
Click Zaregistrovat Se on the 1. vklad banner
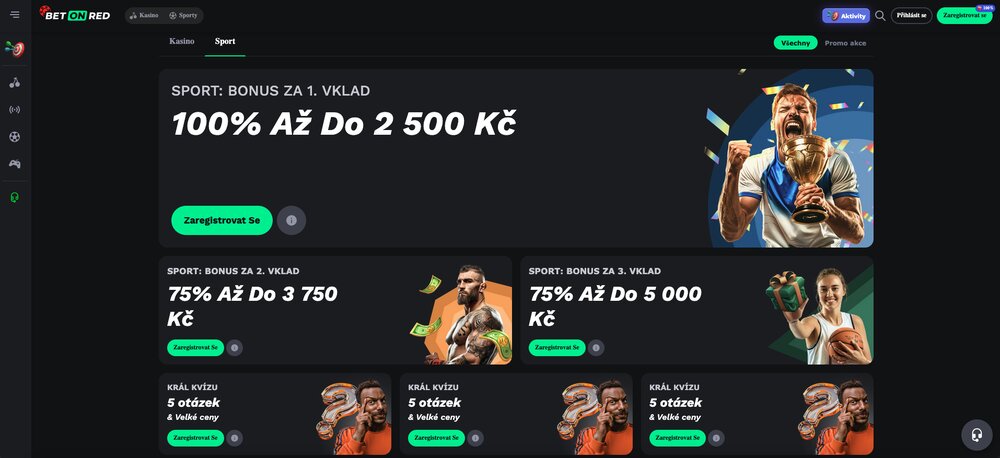click(222, 220)
